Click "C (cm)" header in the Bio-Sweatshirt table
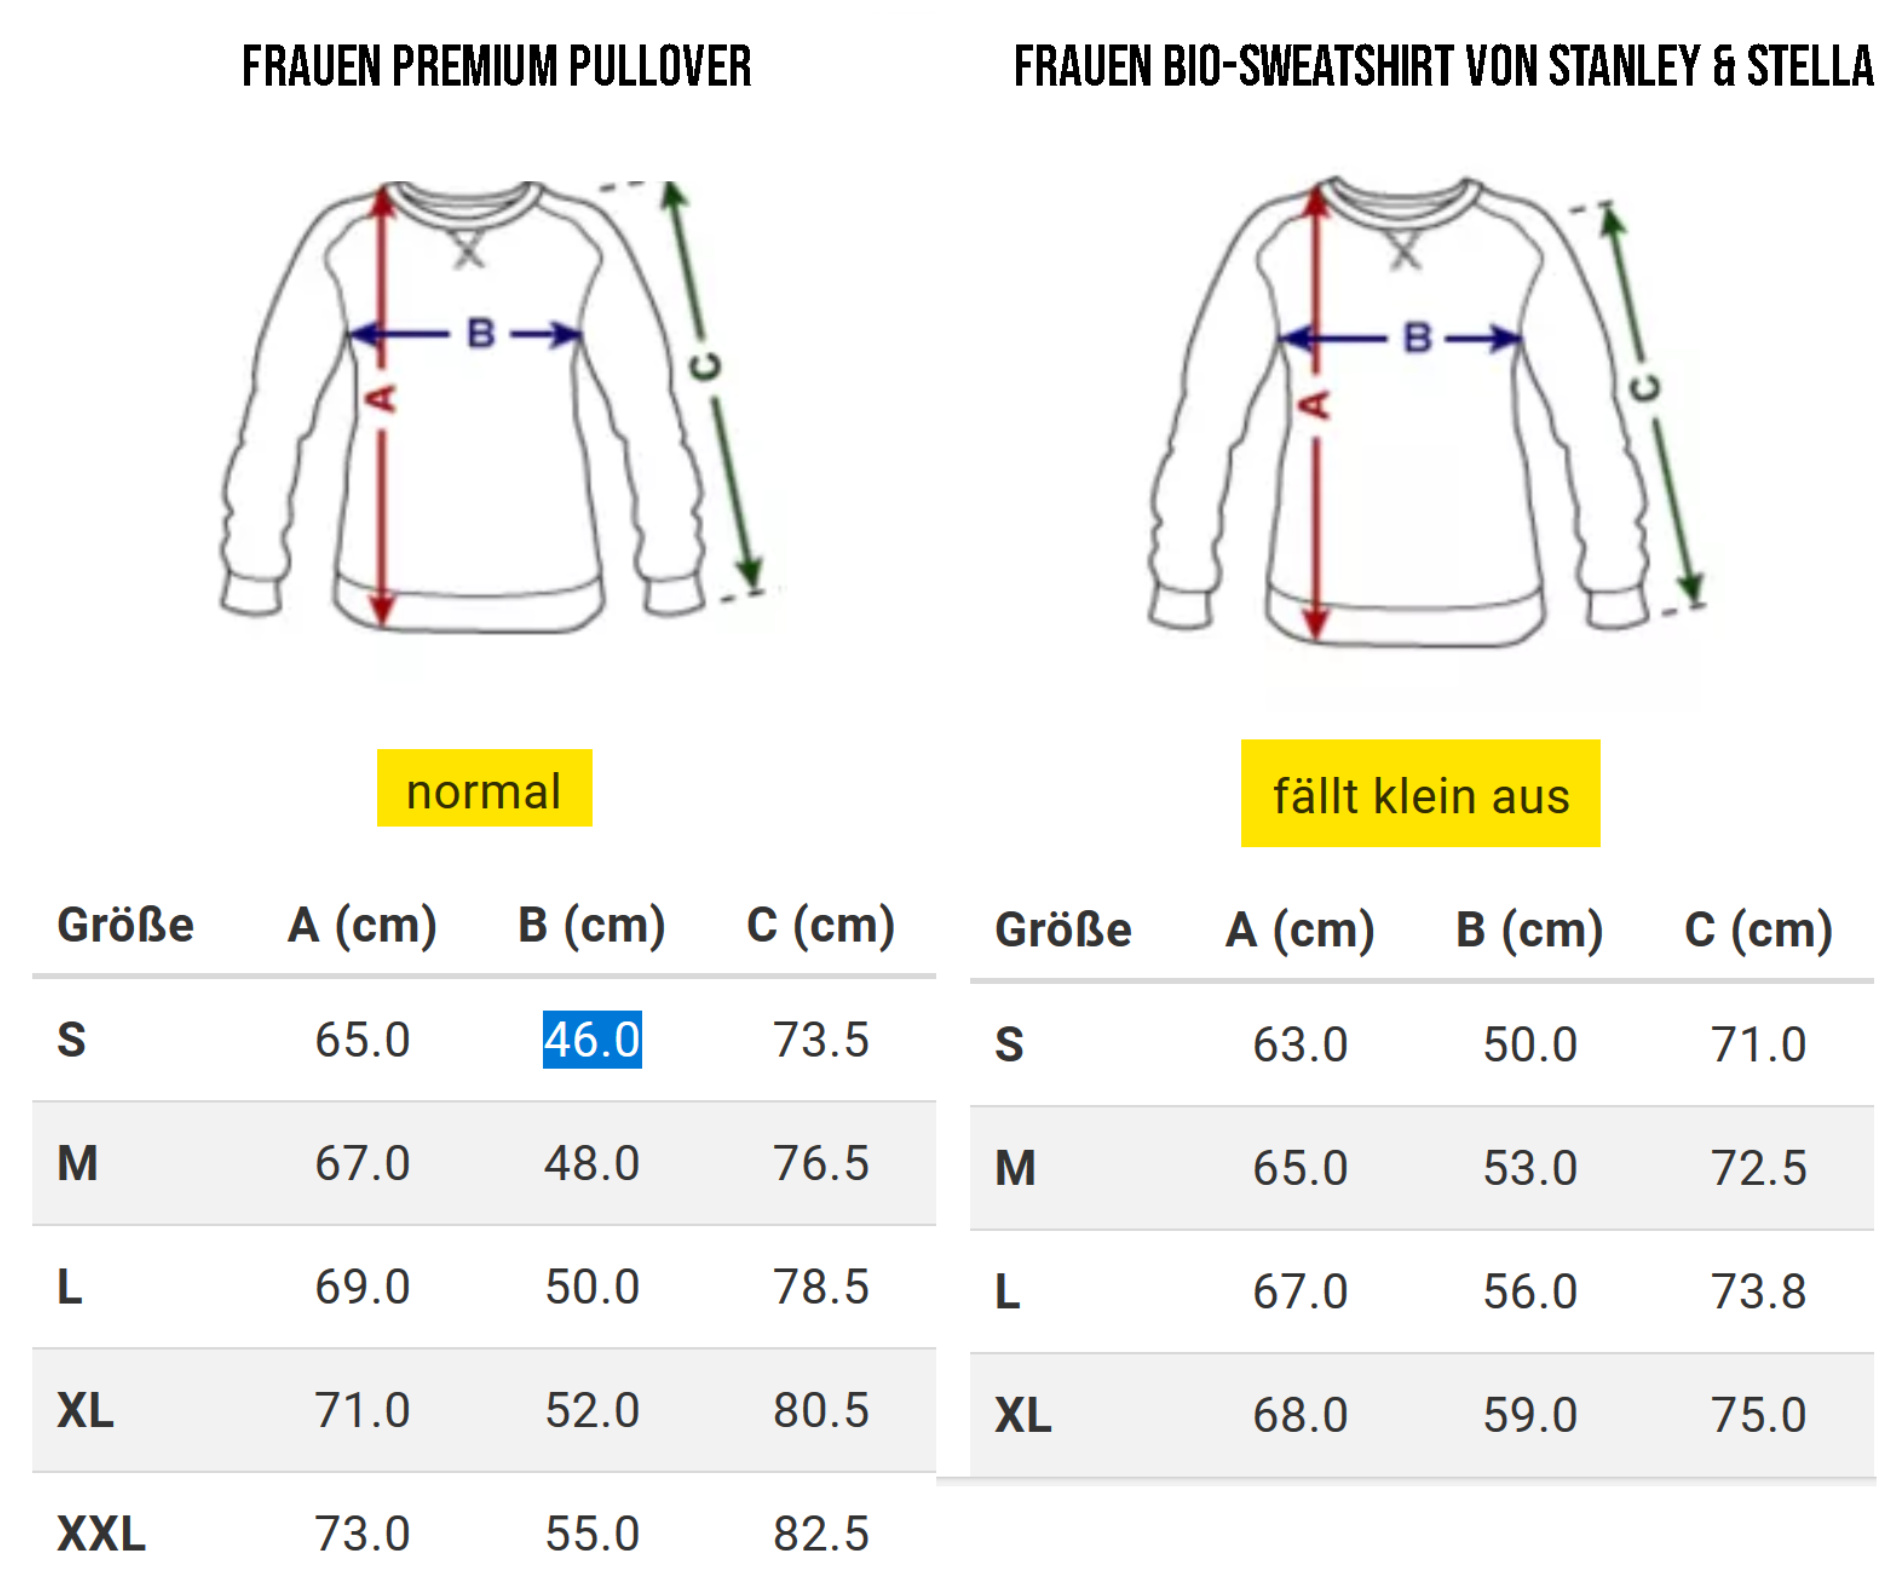 pos(1758,930)
